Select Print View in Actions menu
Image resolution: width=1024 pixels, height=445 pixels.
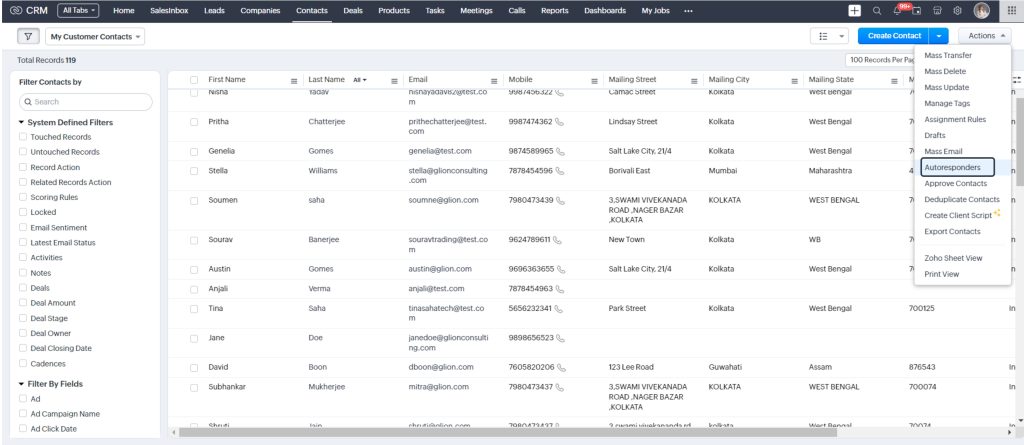point(941,274)
